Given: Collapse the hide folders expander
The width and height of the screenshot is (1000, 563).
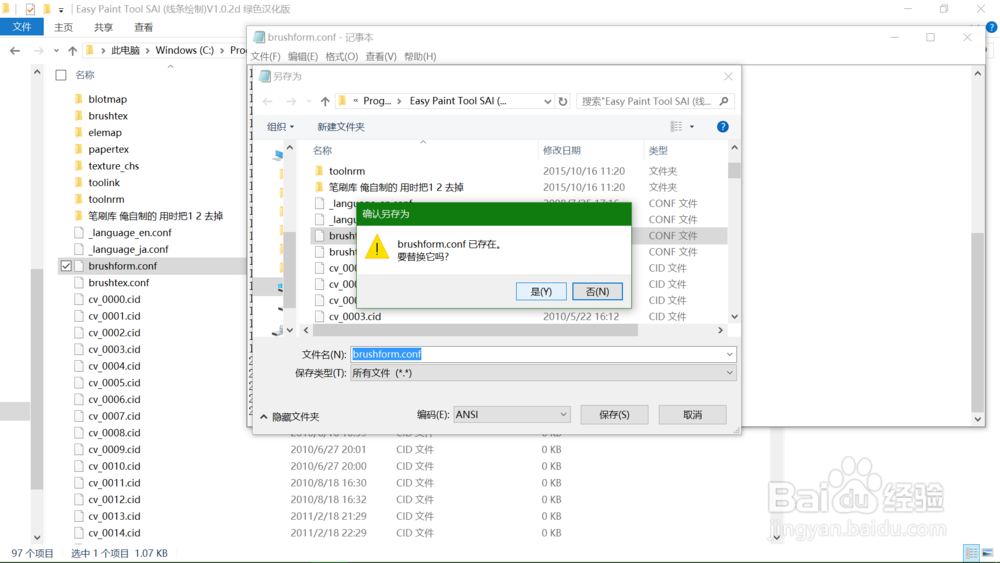Looking at the screenshot, I should 290,416.
